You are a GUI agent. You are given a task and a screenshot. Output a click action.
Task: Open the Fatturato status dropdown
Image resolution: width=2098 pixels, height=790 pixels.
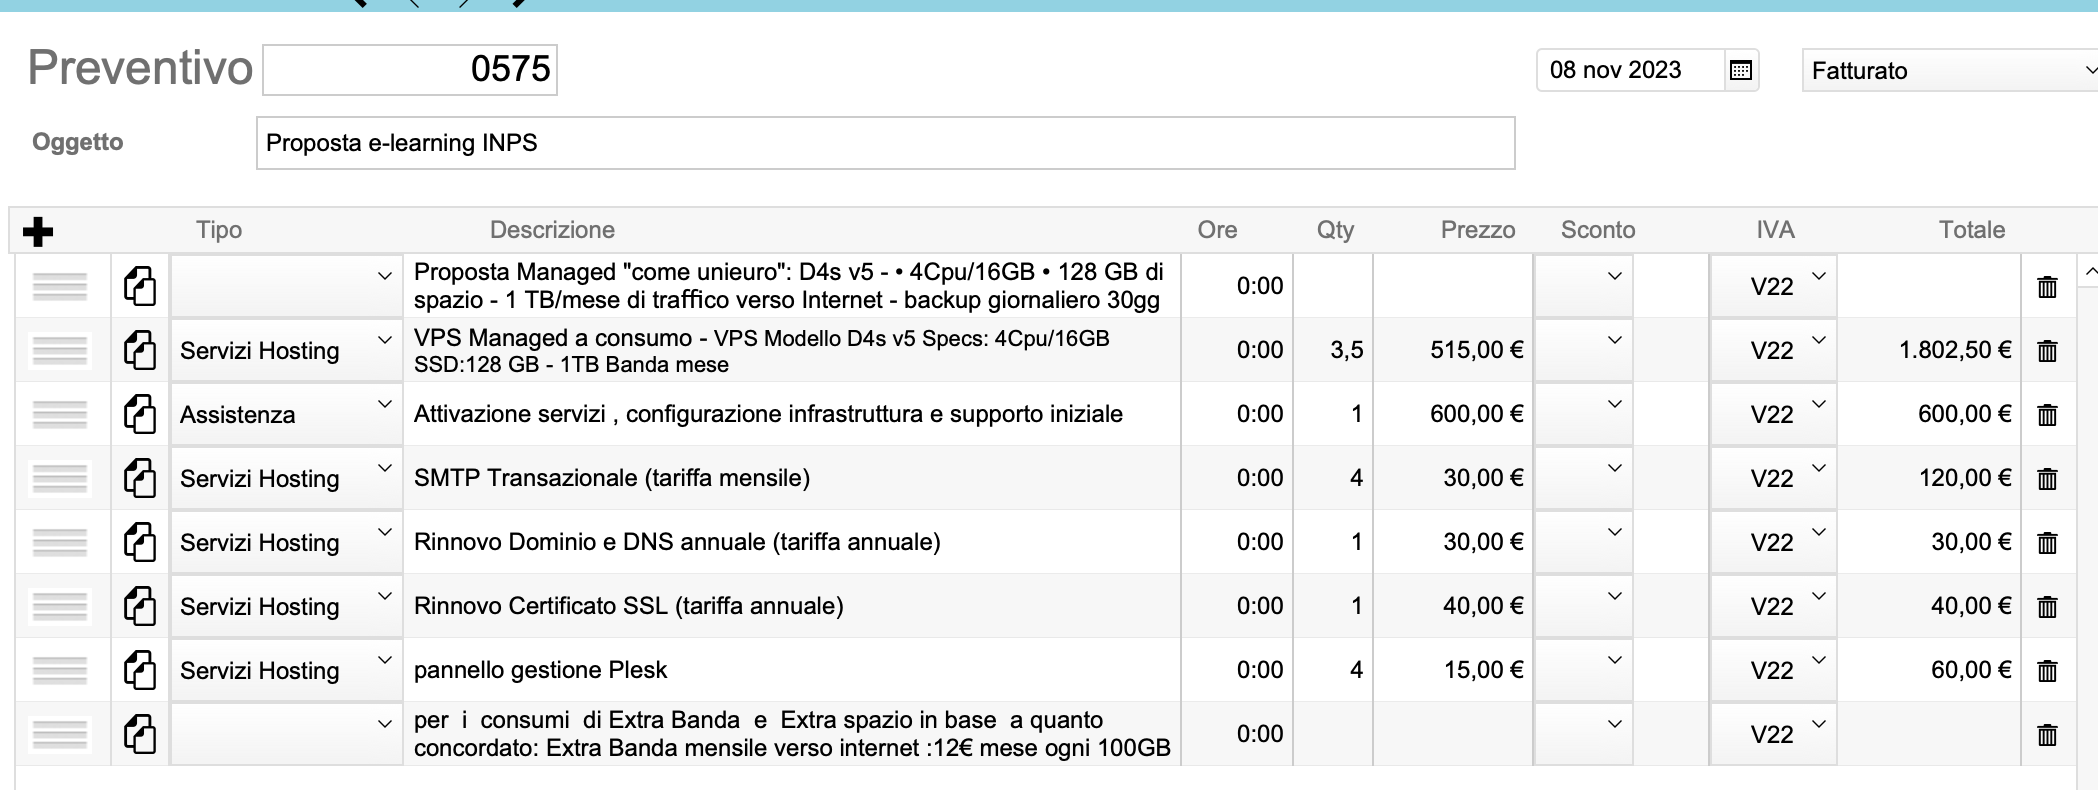(1948, 71)
